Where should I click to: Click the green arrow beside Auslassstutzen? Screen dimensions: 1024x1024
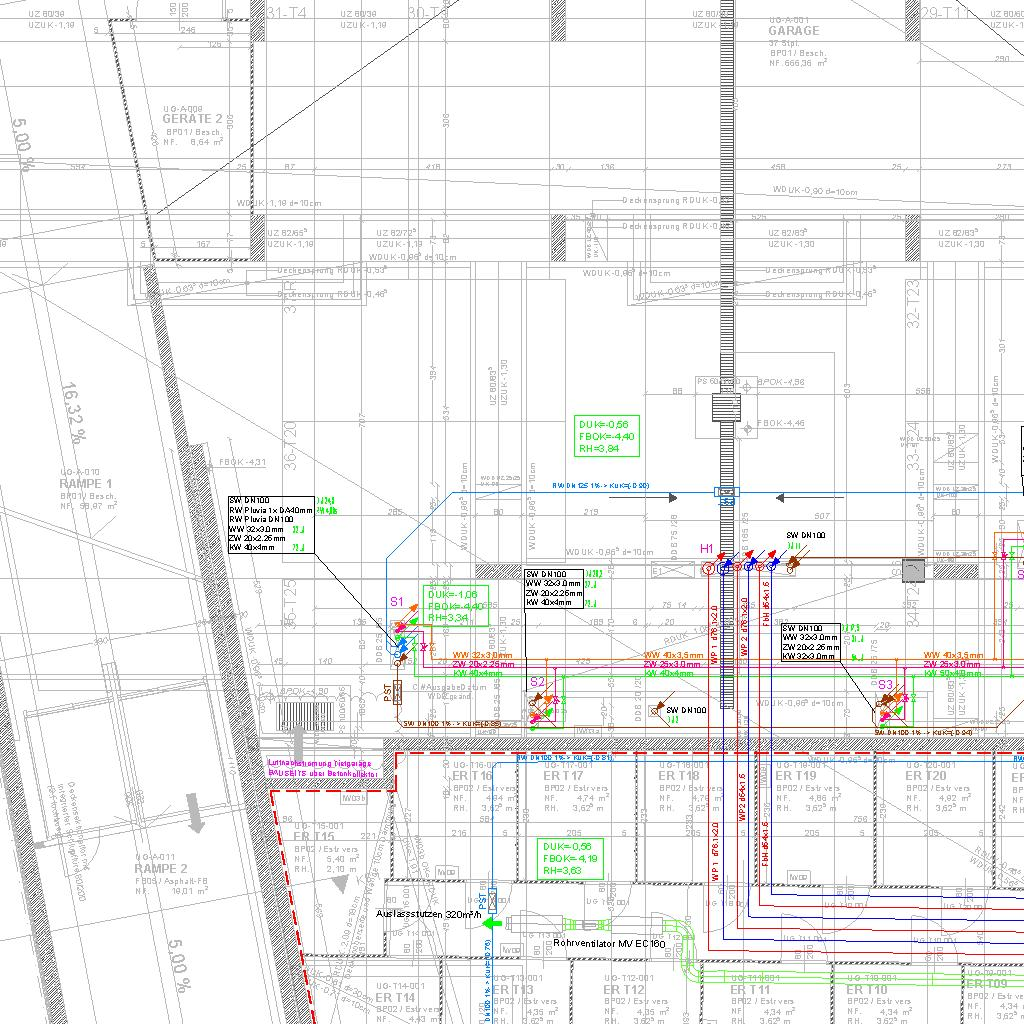coord(492,923)
